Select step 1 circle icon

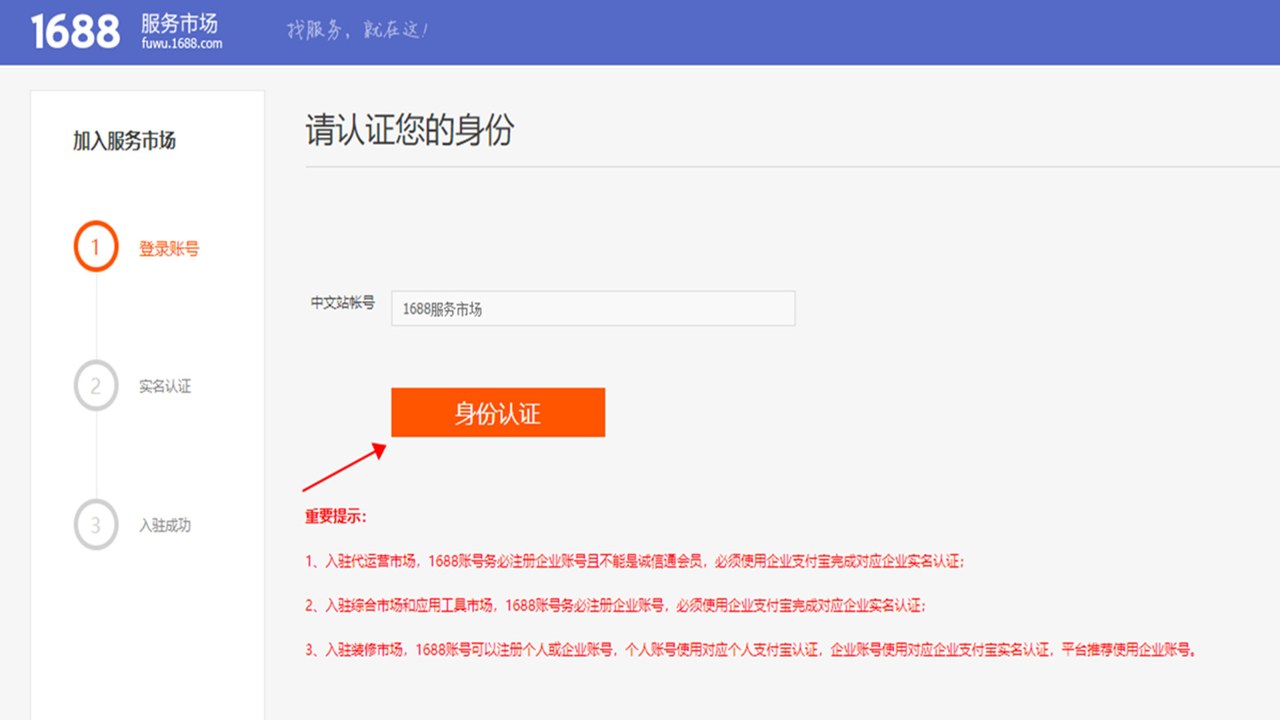click(96, 247)
